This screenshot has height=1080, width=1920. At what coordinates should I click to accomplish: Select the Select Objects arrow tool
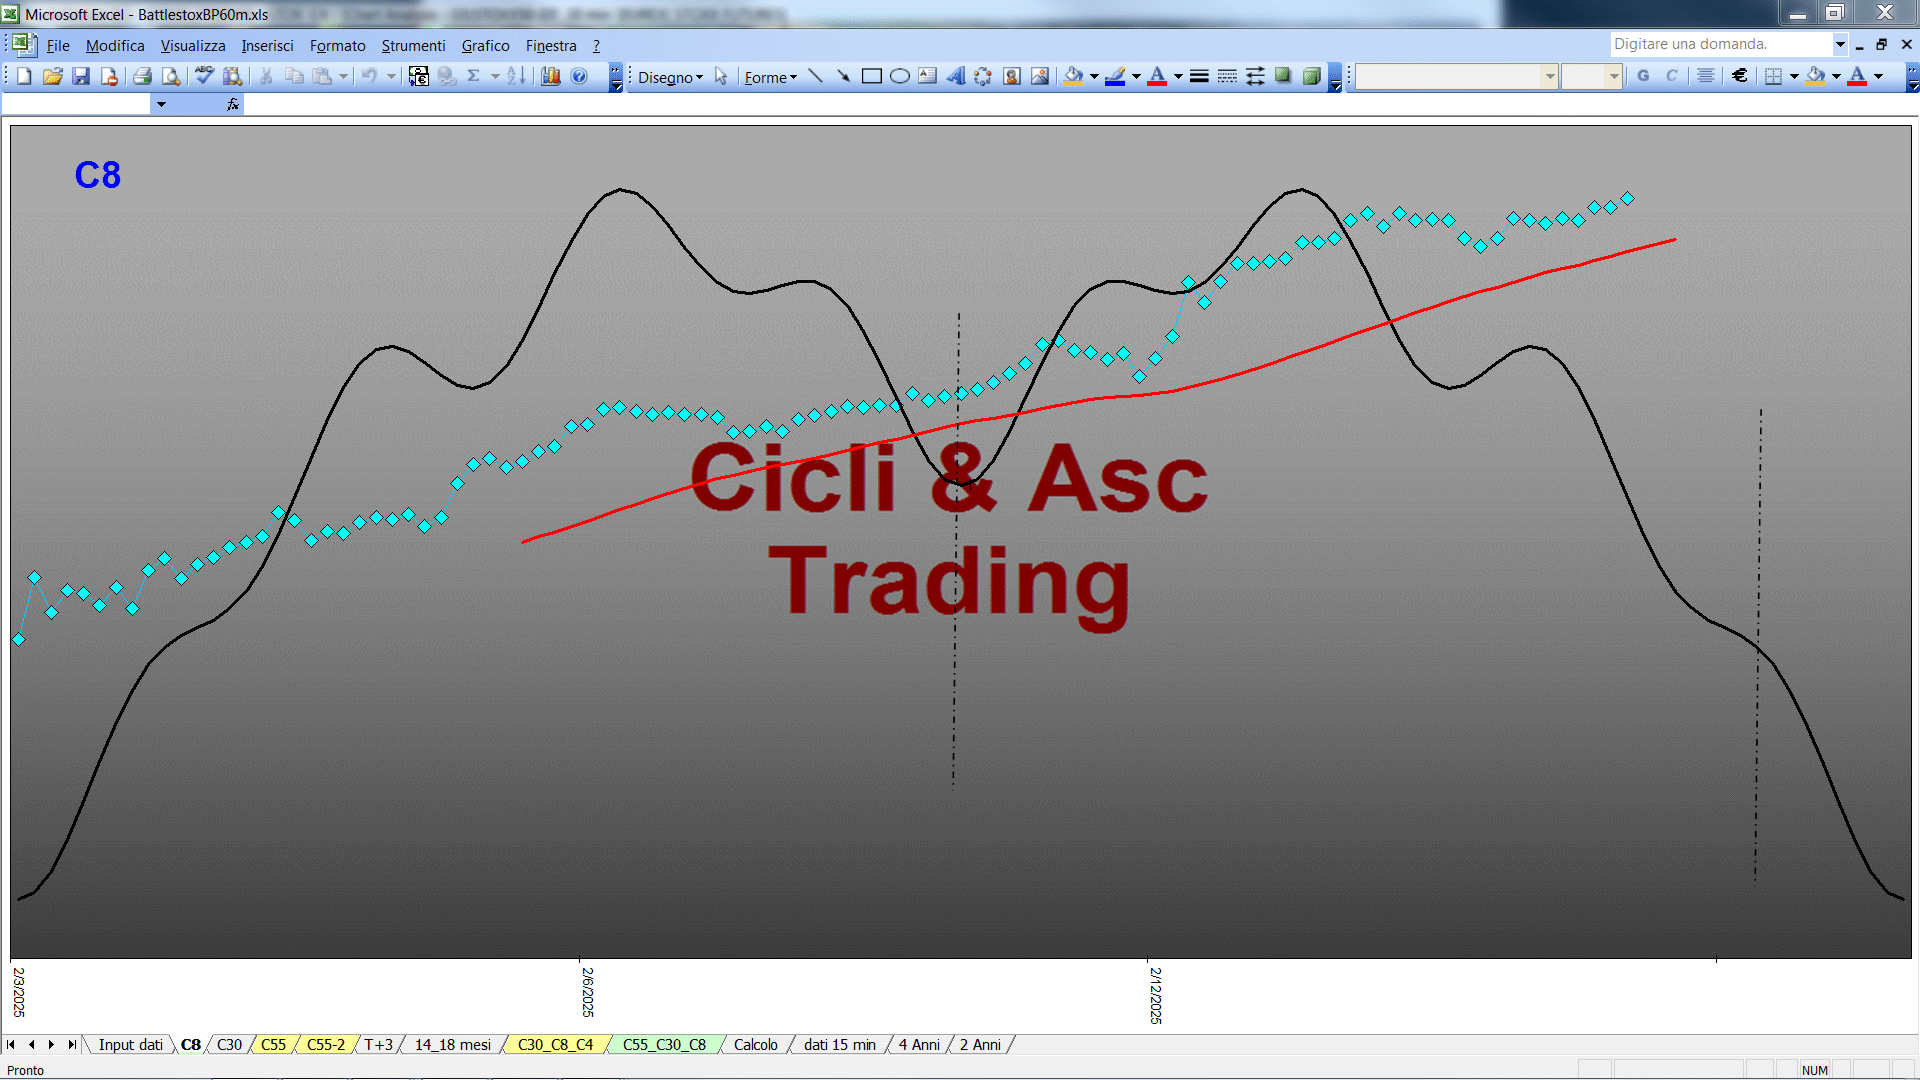pyautogui.click(x=721, y=76)
